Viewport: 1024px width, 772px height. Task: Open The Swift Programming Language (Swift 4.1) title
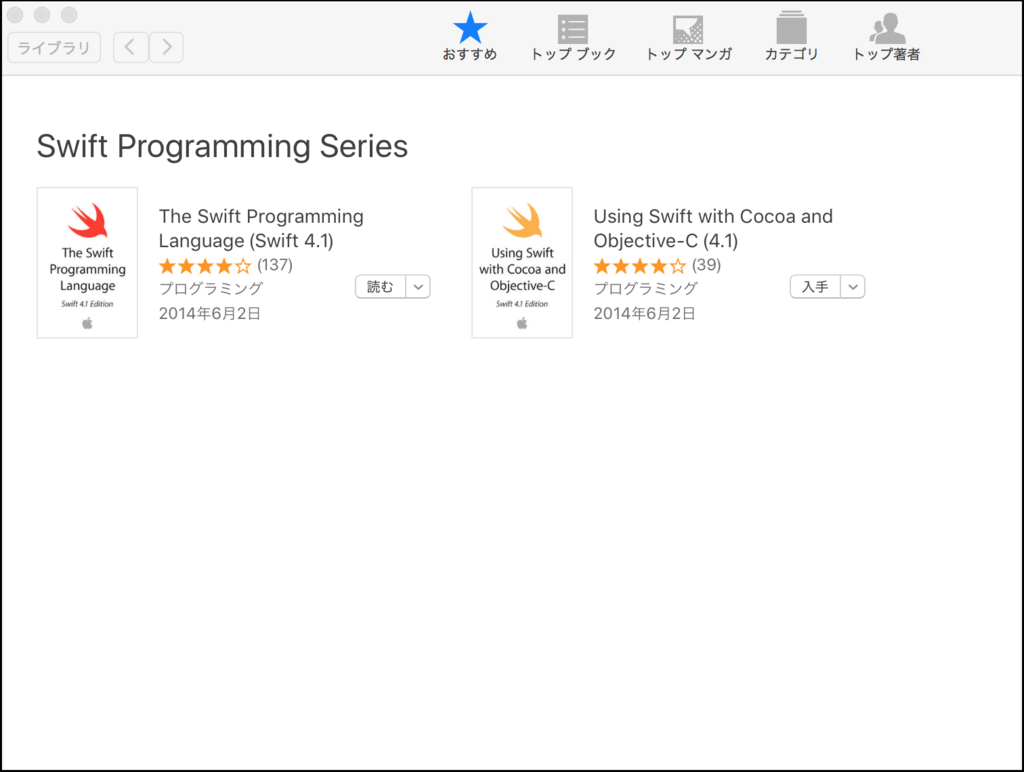pos(261,229)
